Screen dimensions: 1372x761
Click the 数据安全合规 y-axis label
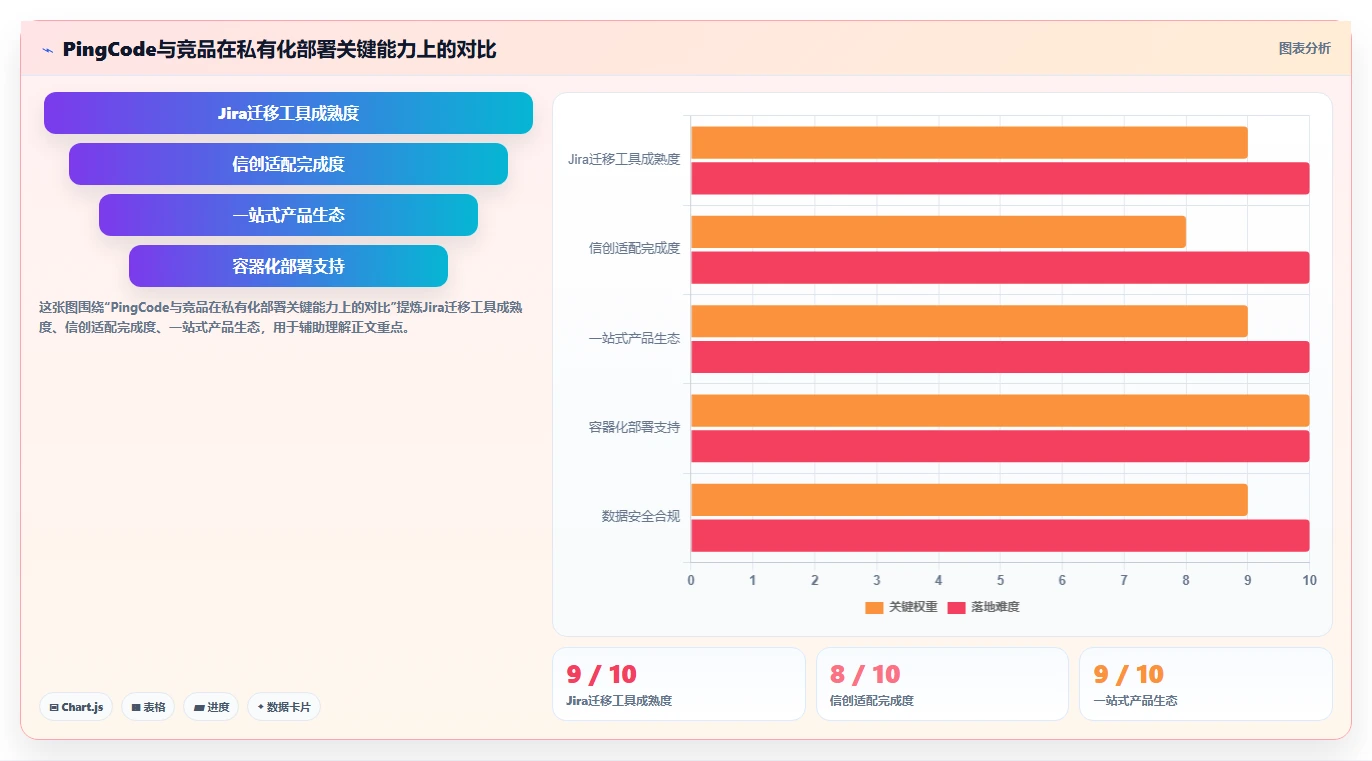coord(640,516)
